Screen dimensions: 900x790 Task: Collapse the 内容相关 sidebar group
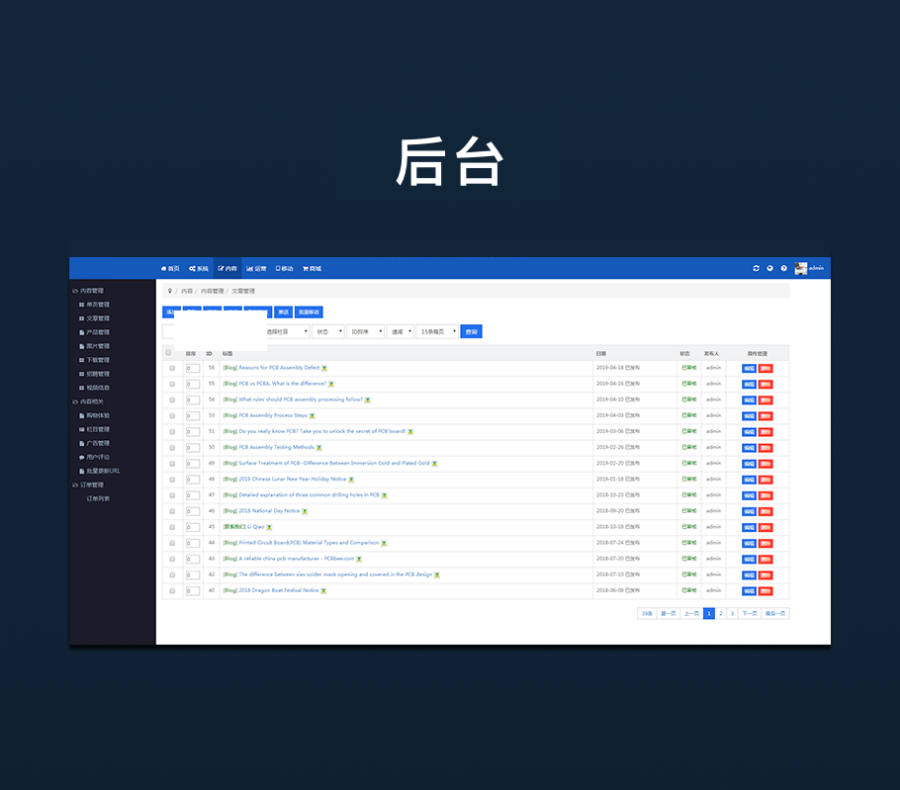tap(88, 402)
